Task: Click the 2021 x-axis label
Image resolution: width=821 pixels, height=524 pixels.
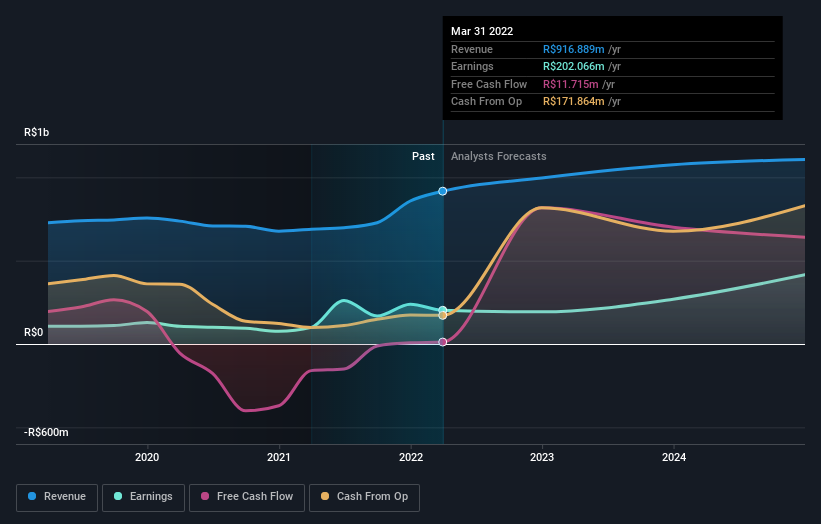Action: click(x=279, y=457)
